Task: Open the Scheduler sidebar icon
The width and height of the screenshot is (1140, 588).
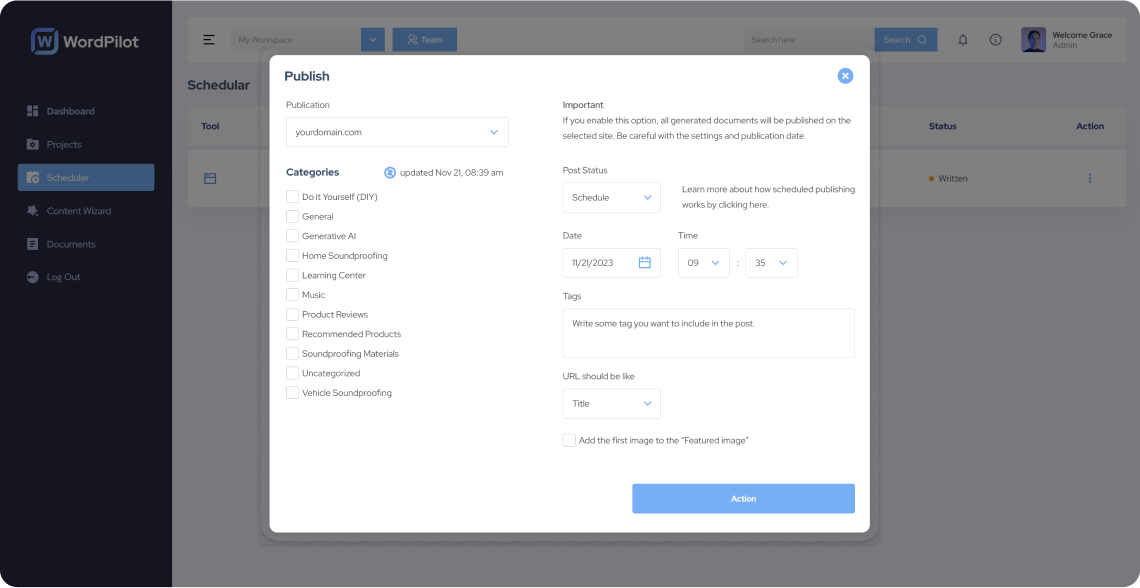Action: [33, 177]
